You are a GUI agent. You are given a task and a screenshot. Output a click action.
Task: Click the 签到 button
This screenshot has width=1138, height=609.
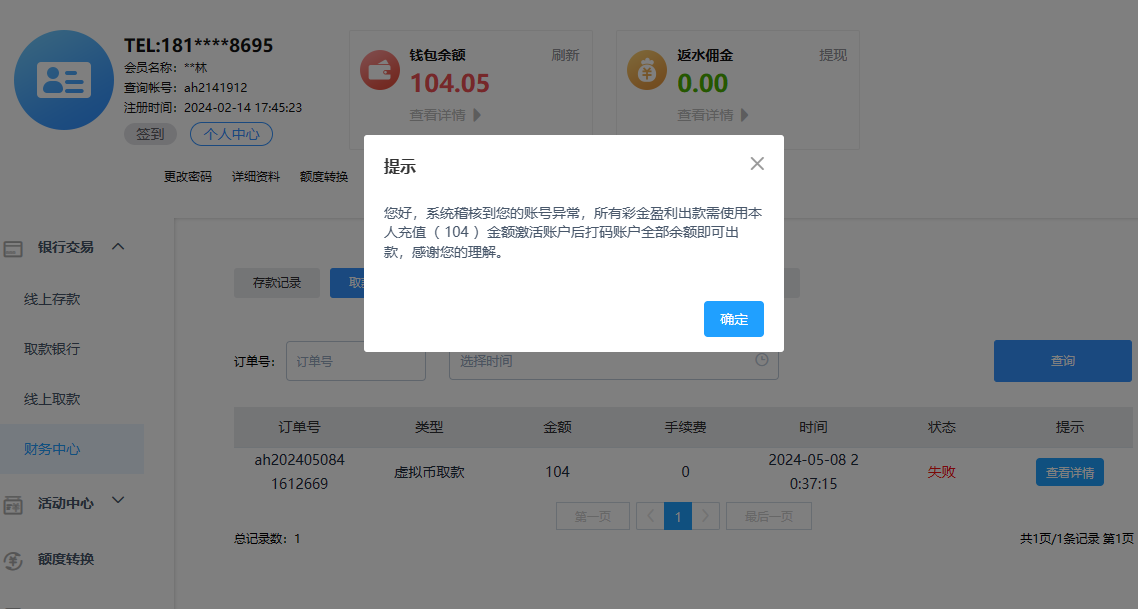150,134
